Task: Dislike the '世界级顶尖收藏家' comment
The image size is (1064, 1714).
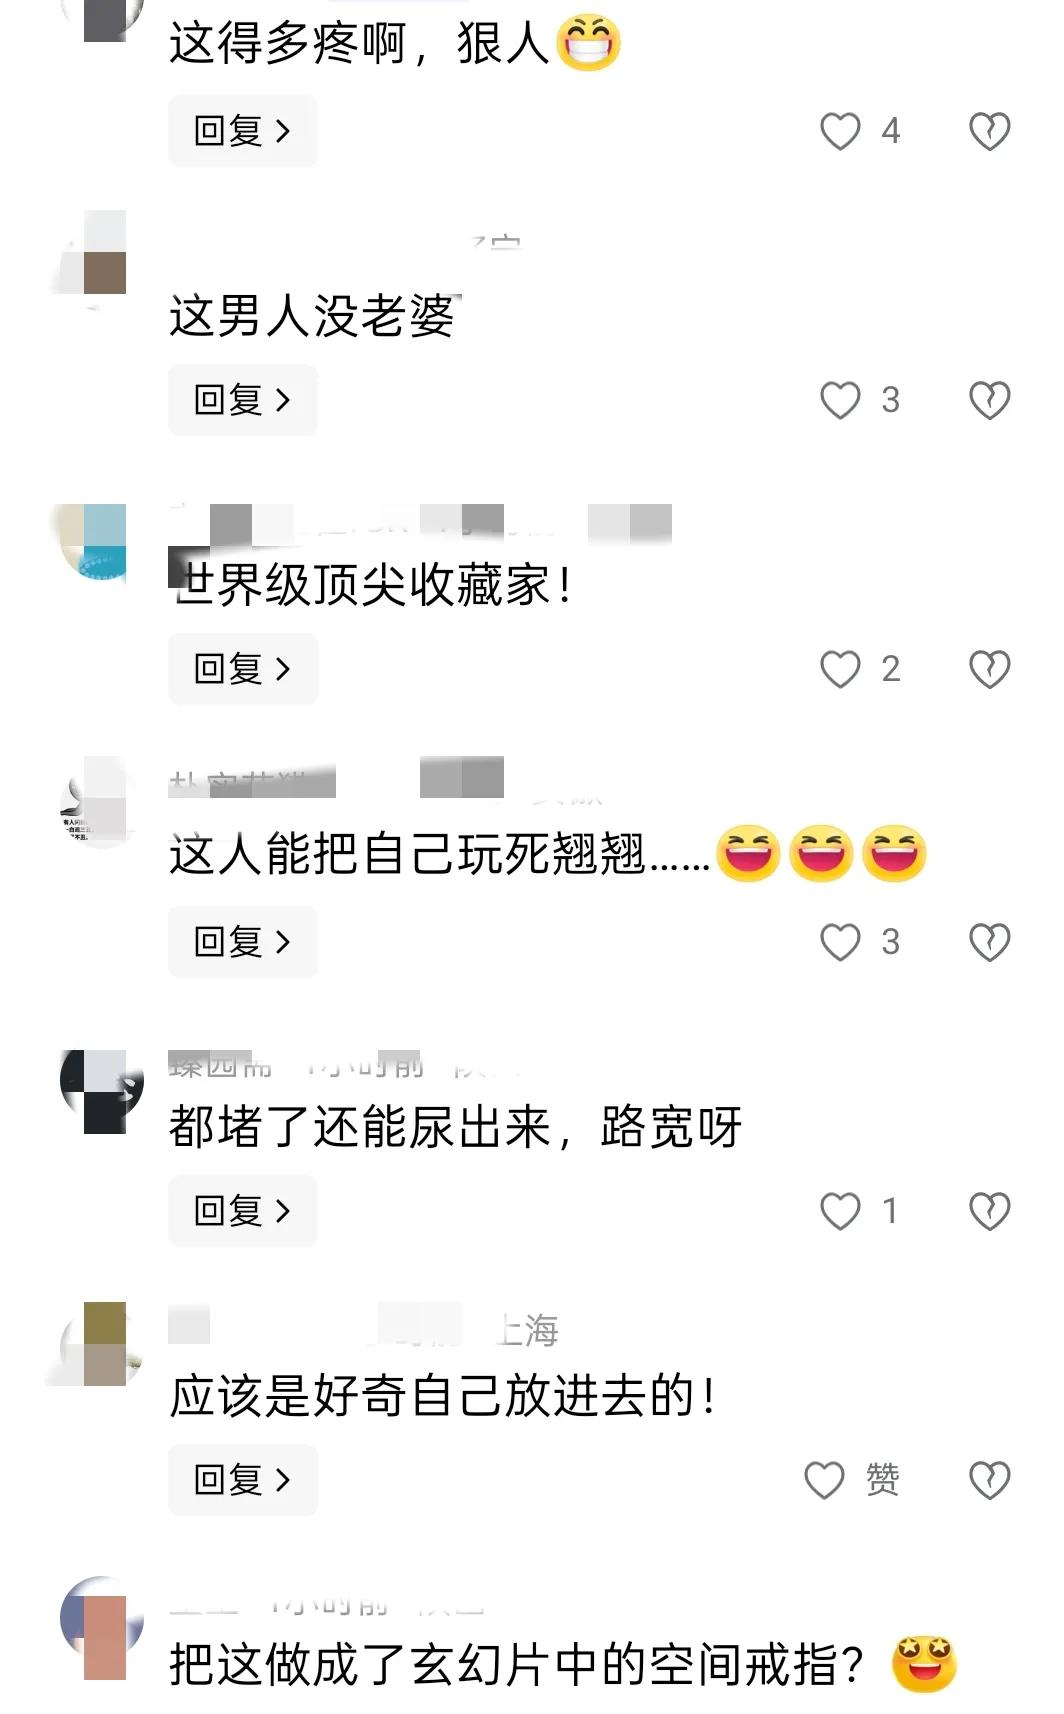Action: 990,669
